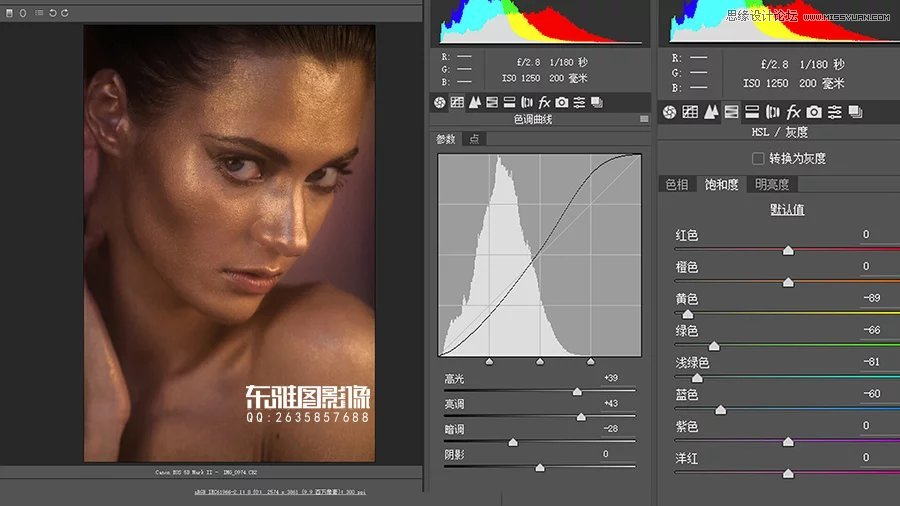Viewport: 900px width, 506px height.
Task: Click the 红色 saturation slider handle
Action: (788, 250)
